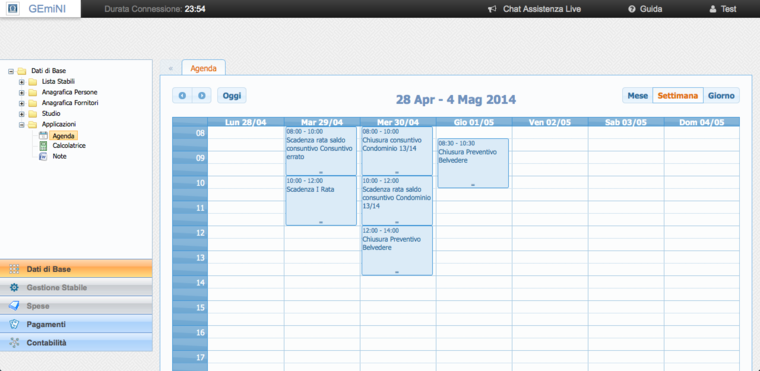Open the Scadenza I Rata event
The width and height of the screenshot is (760, 371).
321,200
